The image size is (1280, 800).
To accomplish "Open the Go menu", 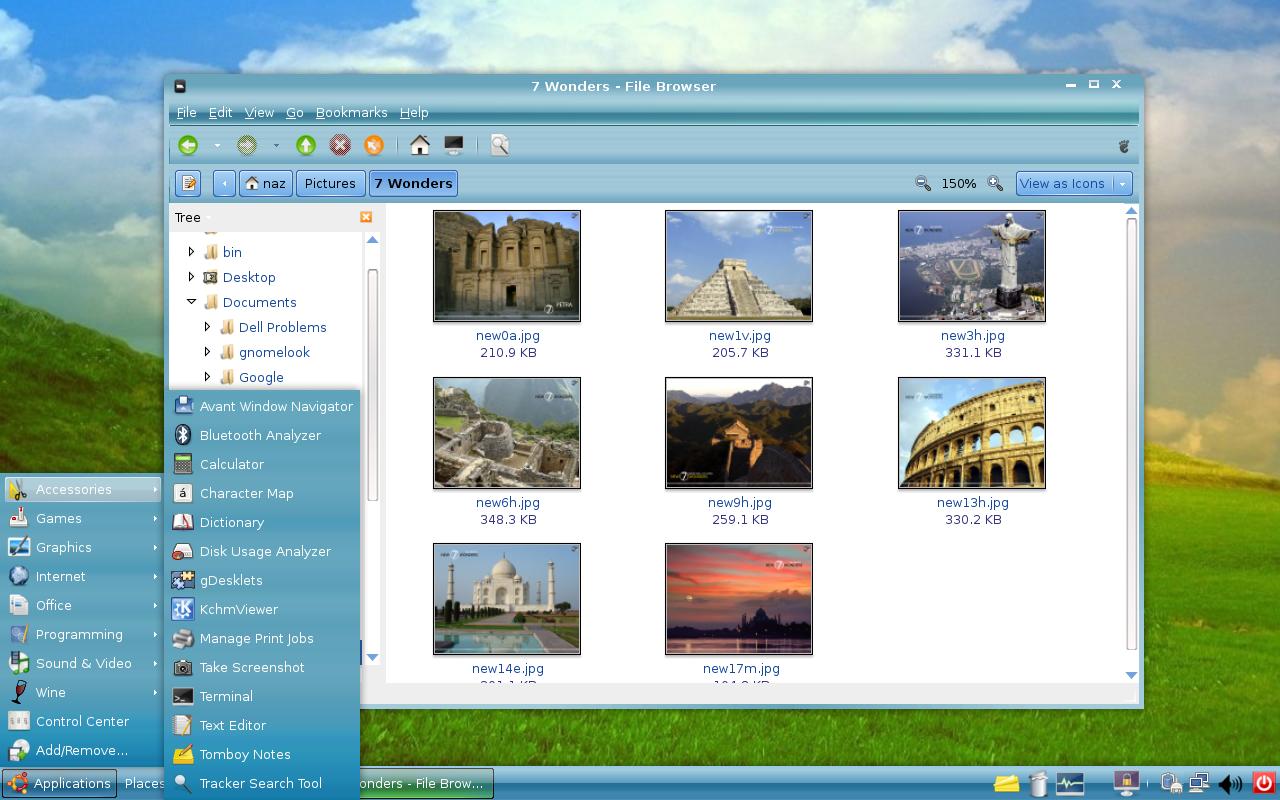I will click(294, 113).
